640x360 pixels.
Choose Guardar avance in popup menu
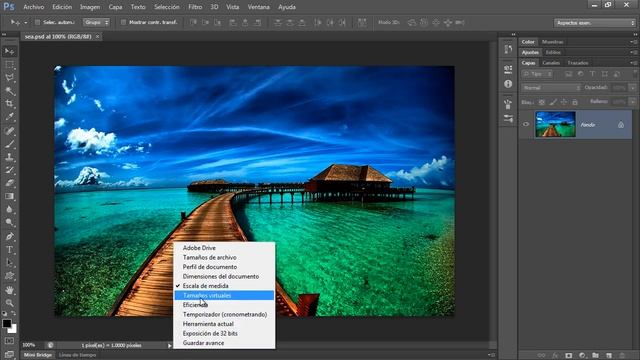(224, 343)
